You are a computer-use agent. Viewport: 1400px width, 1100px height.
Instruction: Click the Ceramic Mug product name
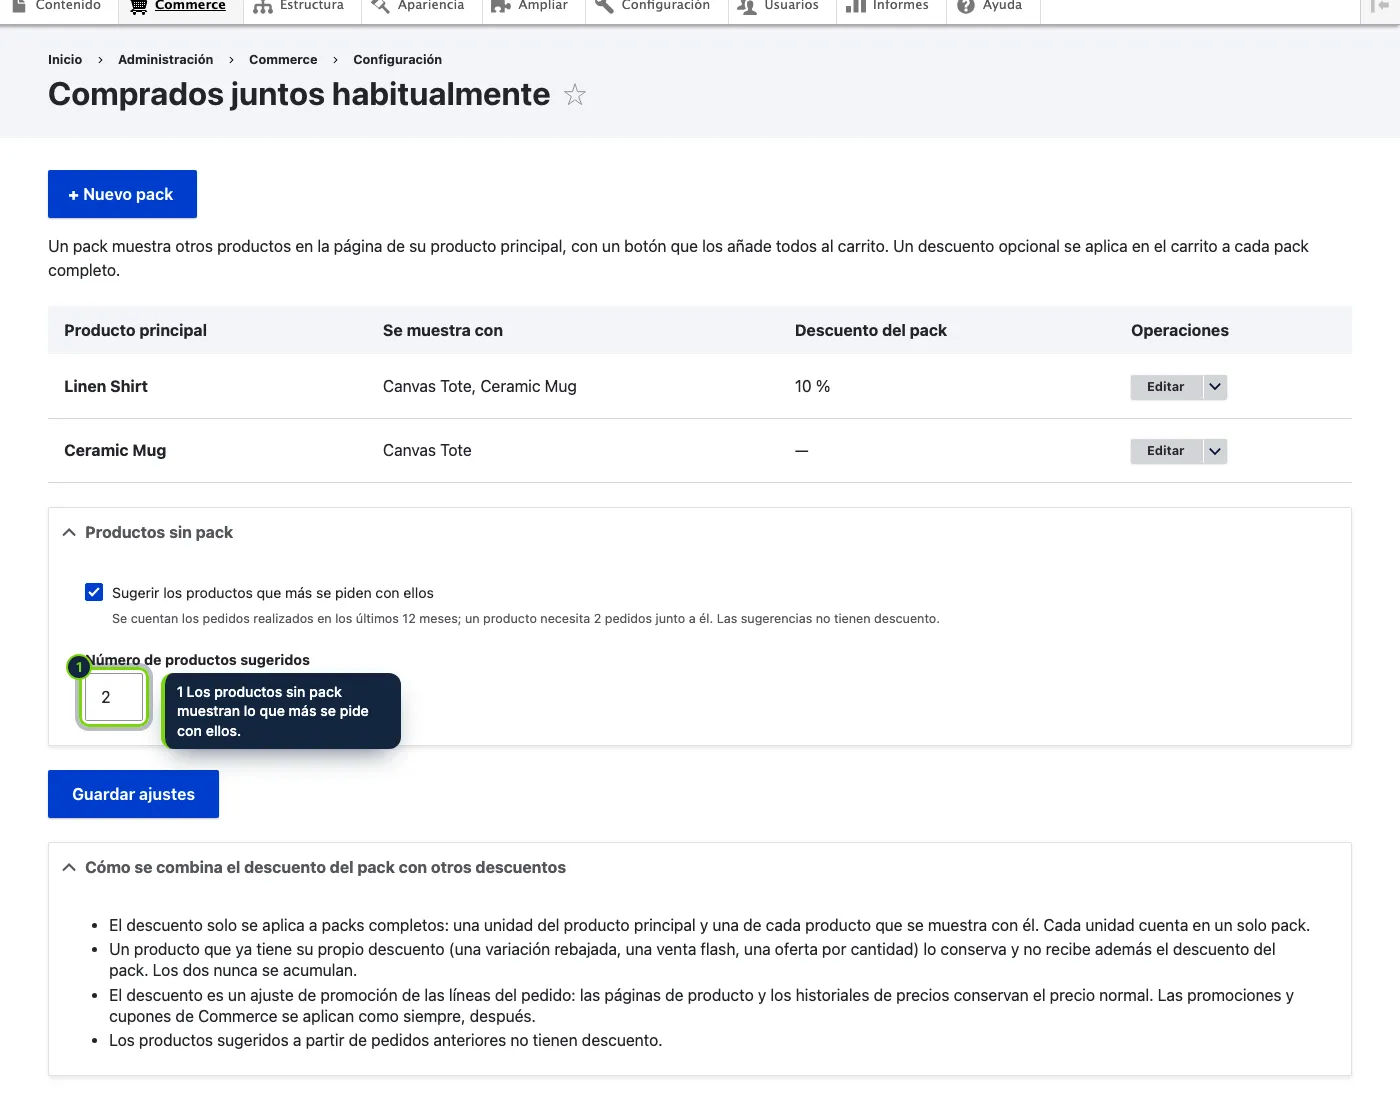[x=115, y=451]
